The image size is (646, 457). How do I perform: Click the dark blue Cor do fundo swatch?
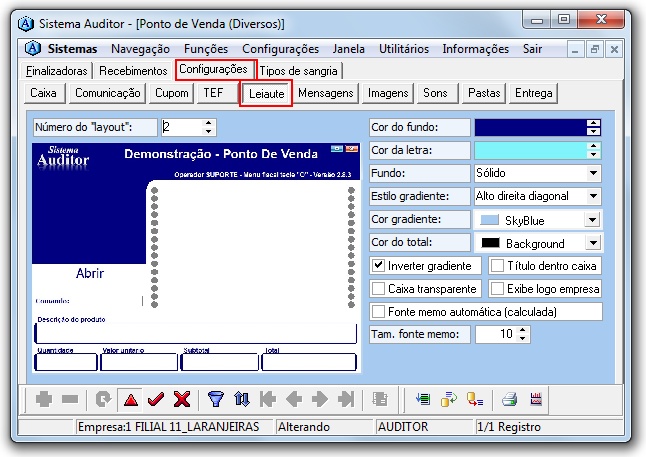coord(531,127)
